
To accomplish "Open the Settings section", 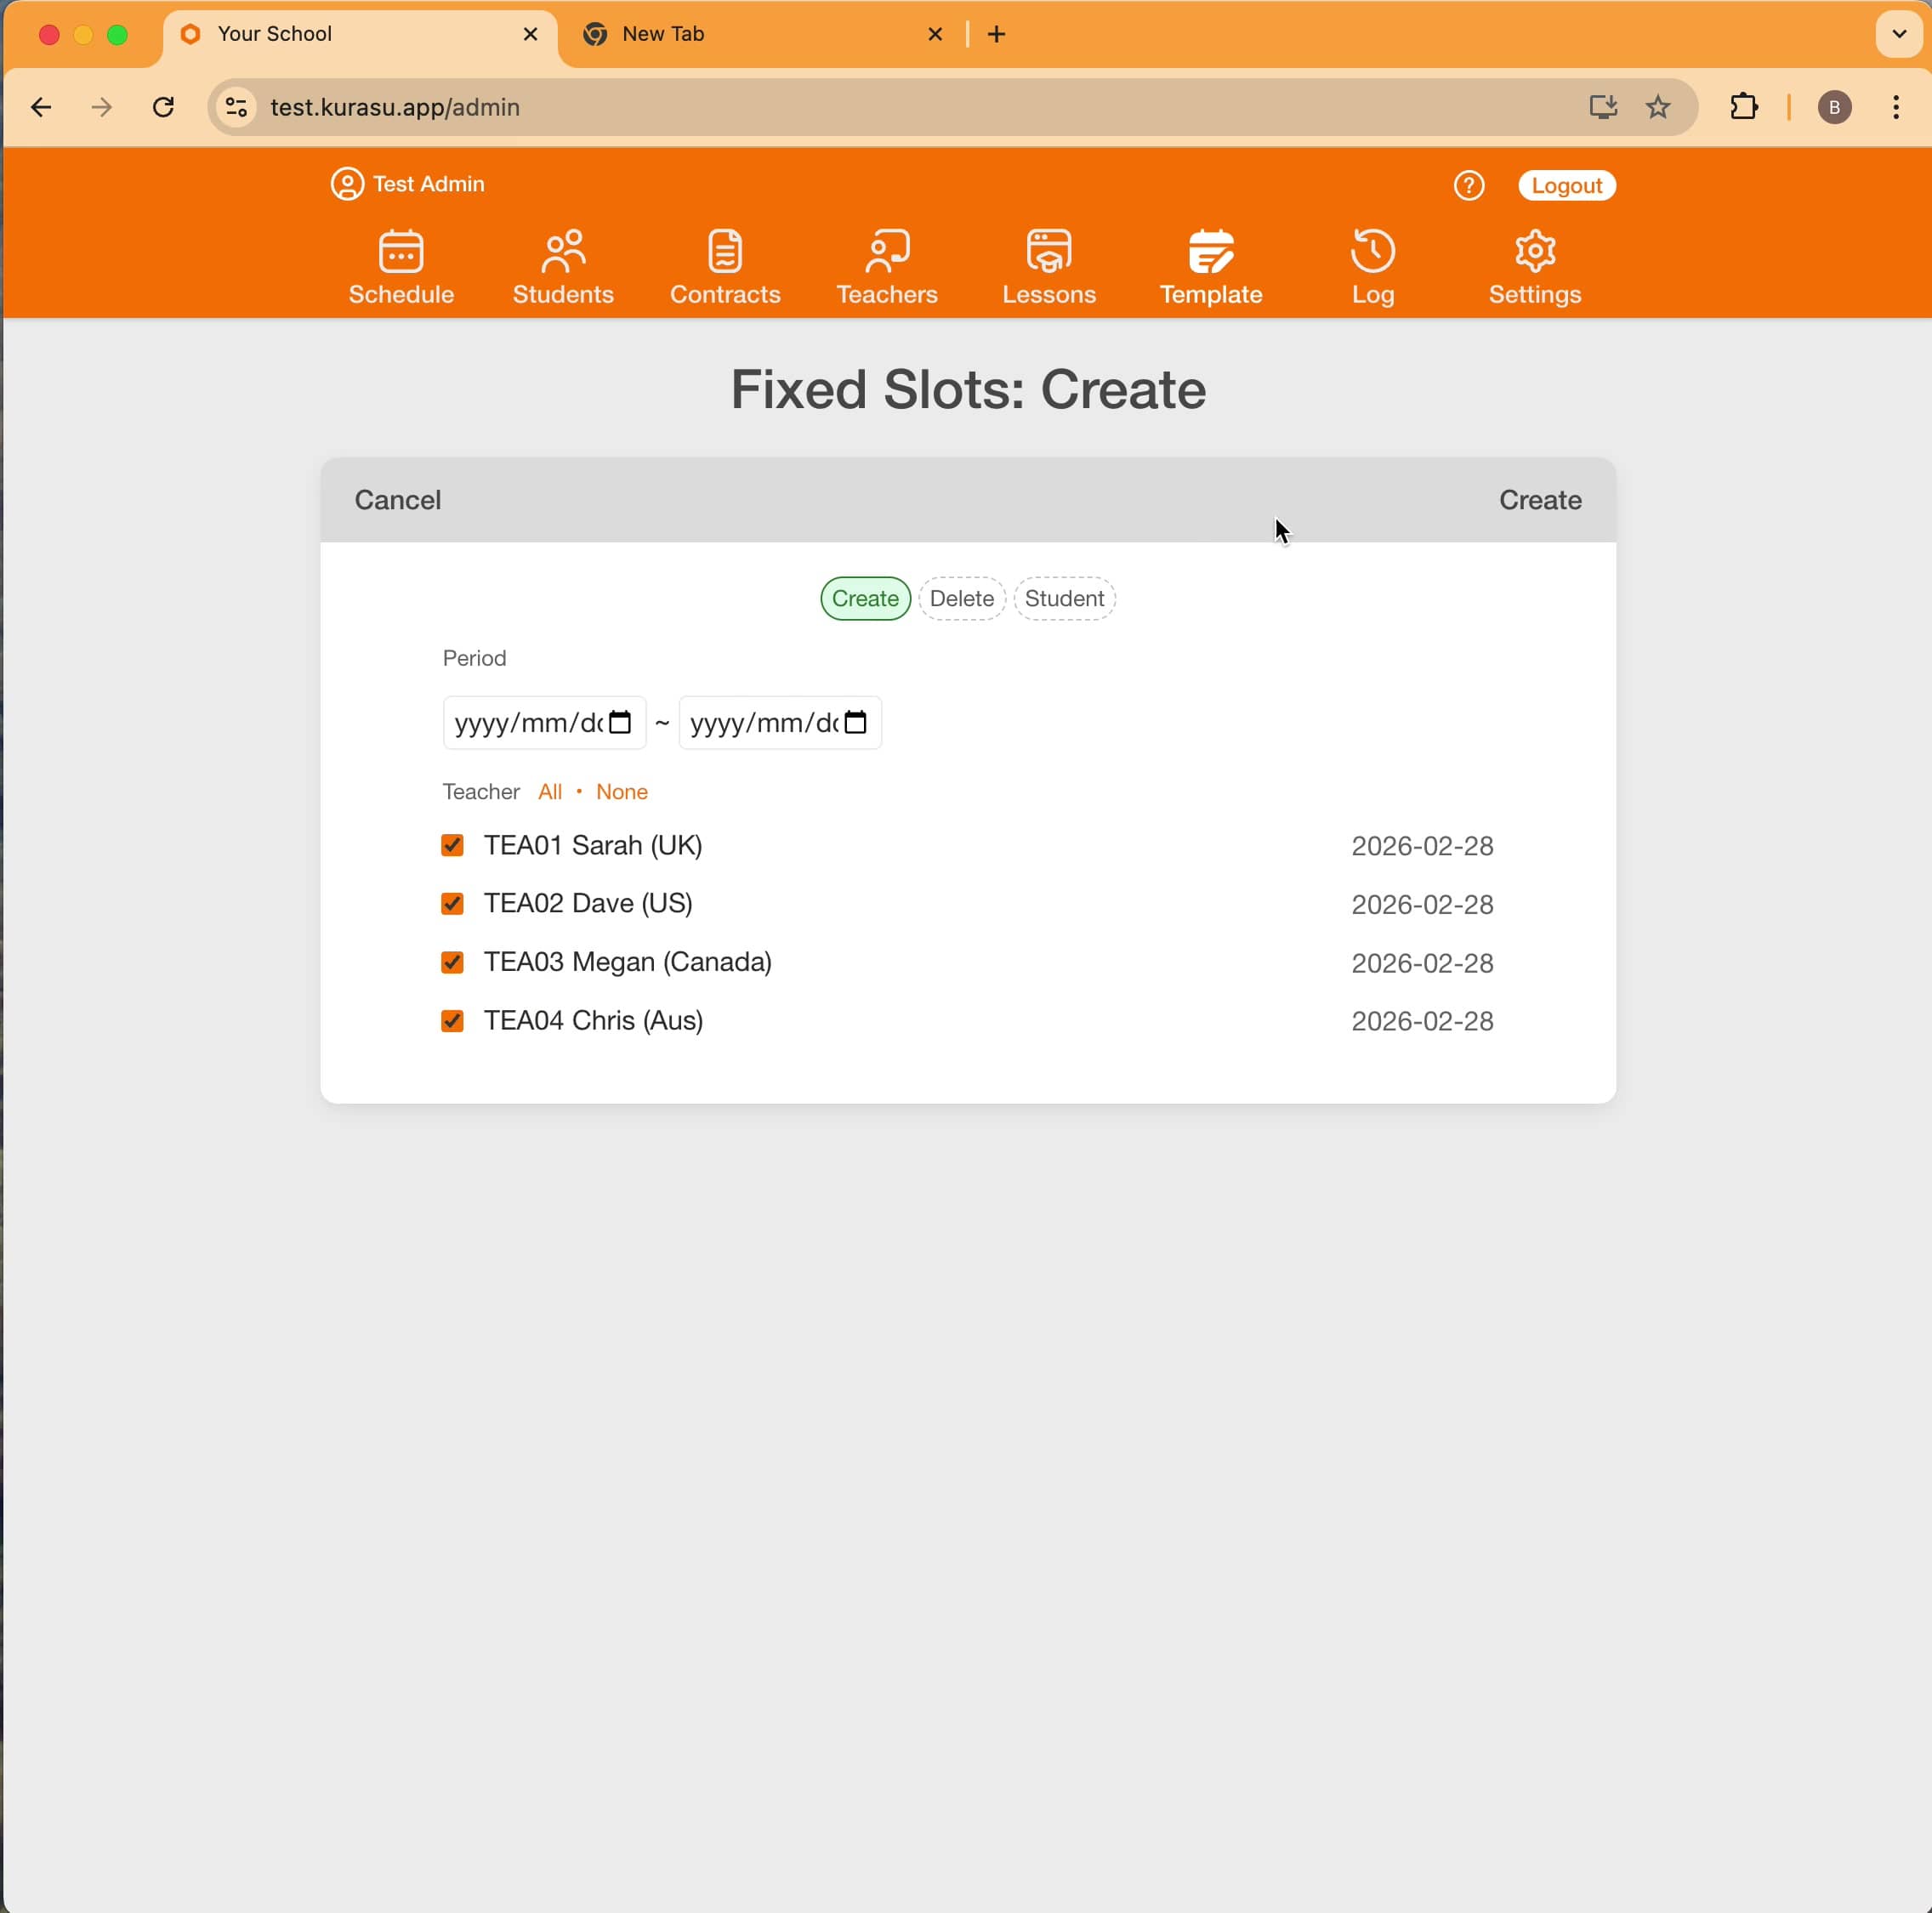I will (x=1534, y=267).
